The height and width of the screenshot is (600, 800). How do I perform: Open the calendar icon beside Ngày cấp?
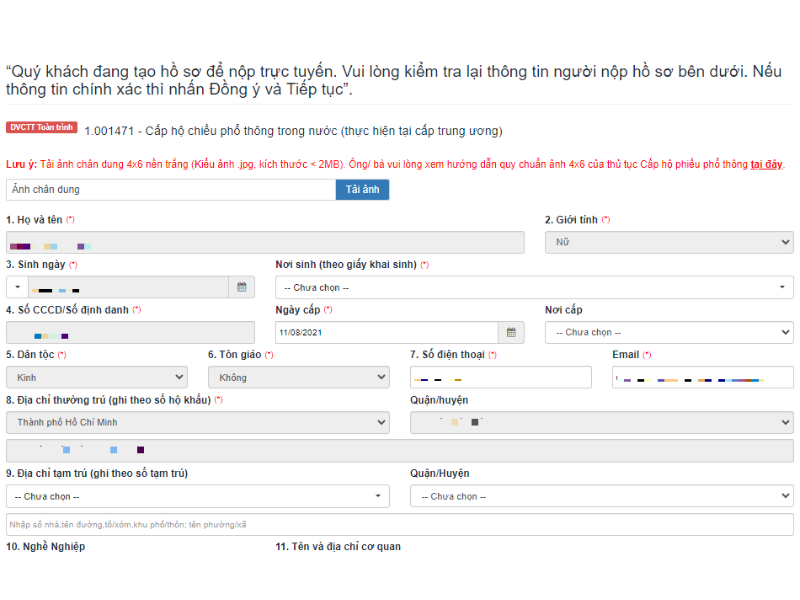click(511, 333)
